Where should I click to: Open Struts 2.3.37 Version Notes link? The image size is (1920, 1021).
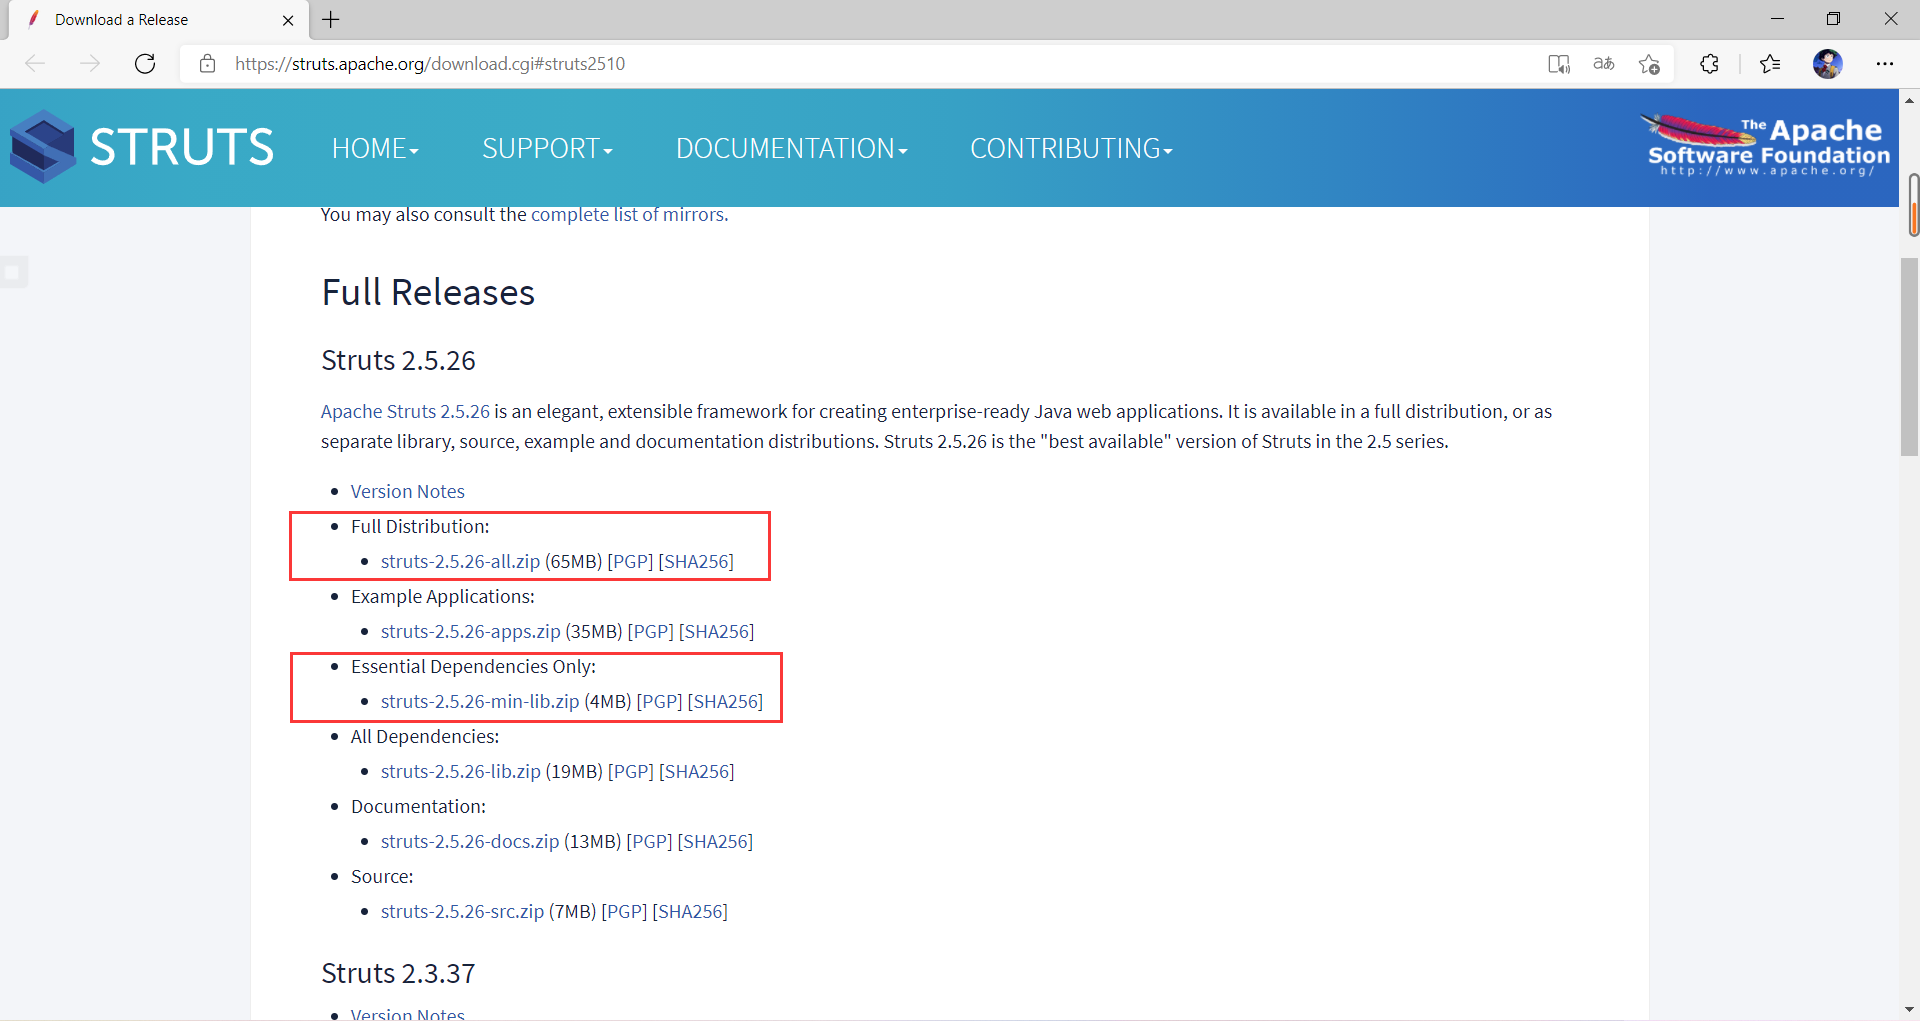tap(408, 1013)
